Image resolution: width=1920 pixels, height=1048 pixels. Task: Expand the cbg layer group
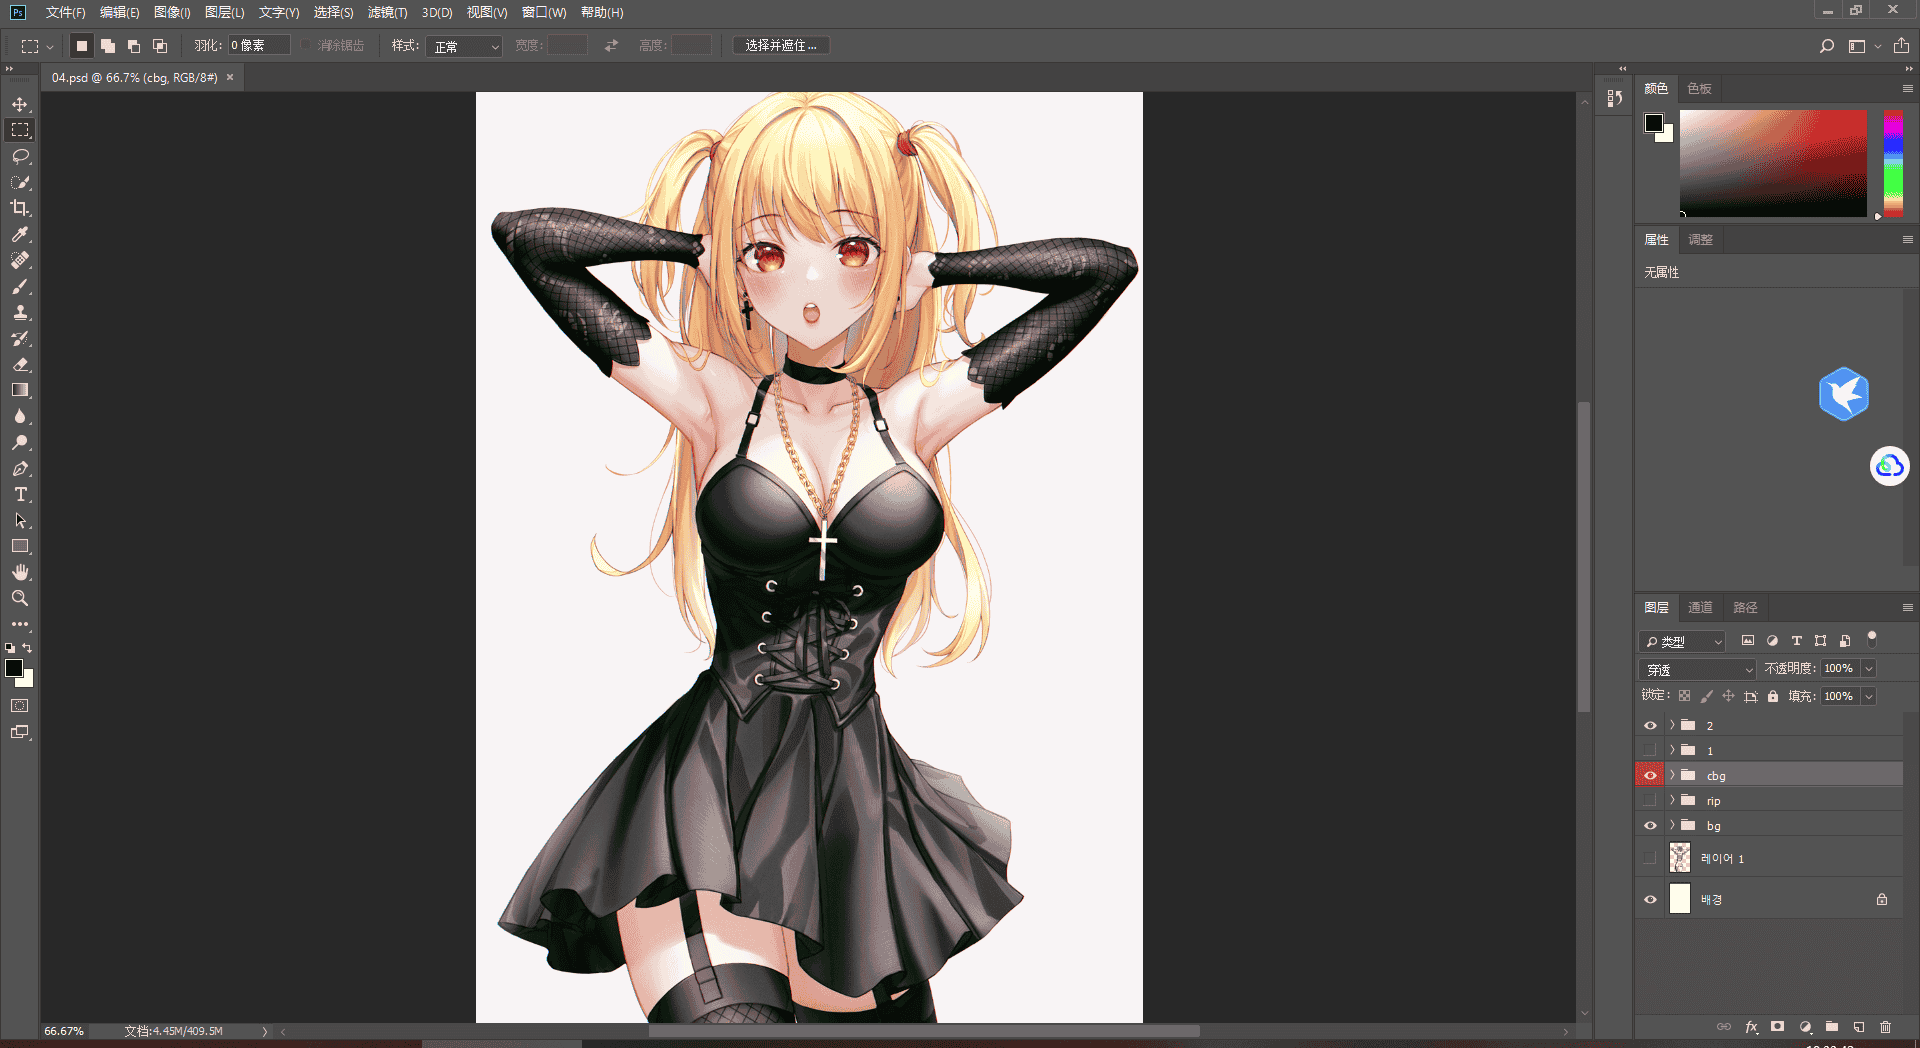(x=1672, y=775)
